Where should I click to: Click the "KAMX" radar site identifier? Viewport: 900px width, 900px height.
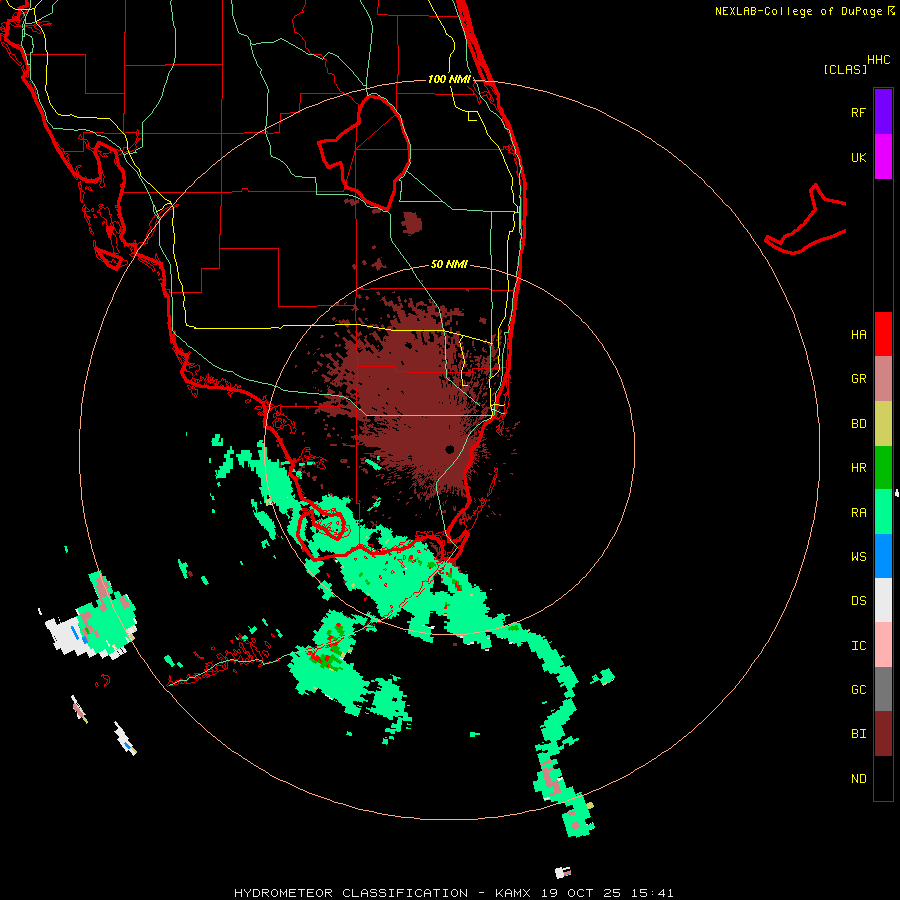click(x=513, y=893)
